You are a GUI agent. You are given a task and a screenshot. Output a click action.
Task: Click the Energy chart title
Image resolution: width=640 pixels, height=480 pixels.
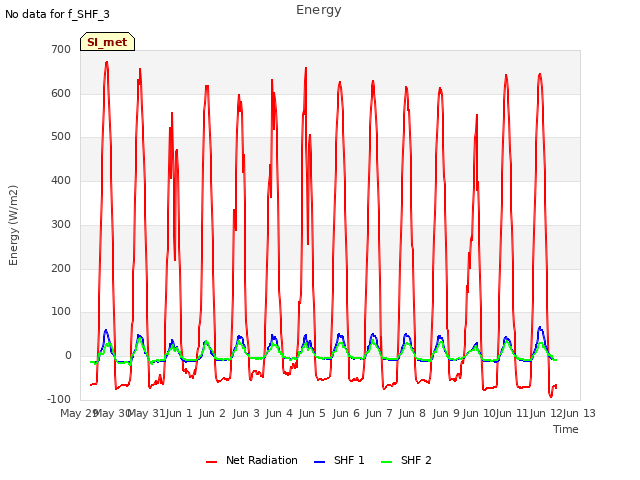tap(319, 10)
